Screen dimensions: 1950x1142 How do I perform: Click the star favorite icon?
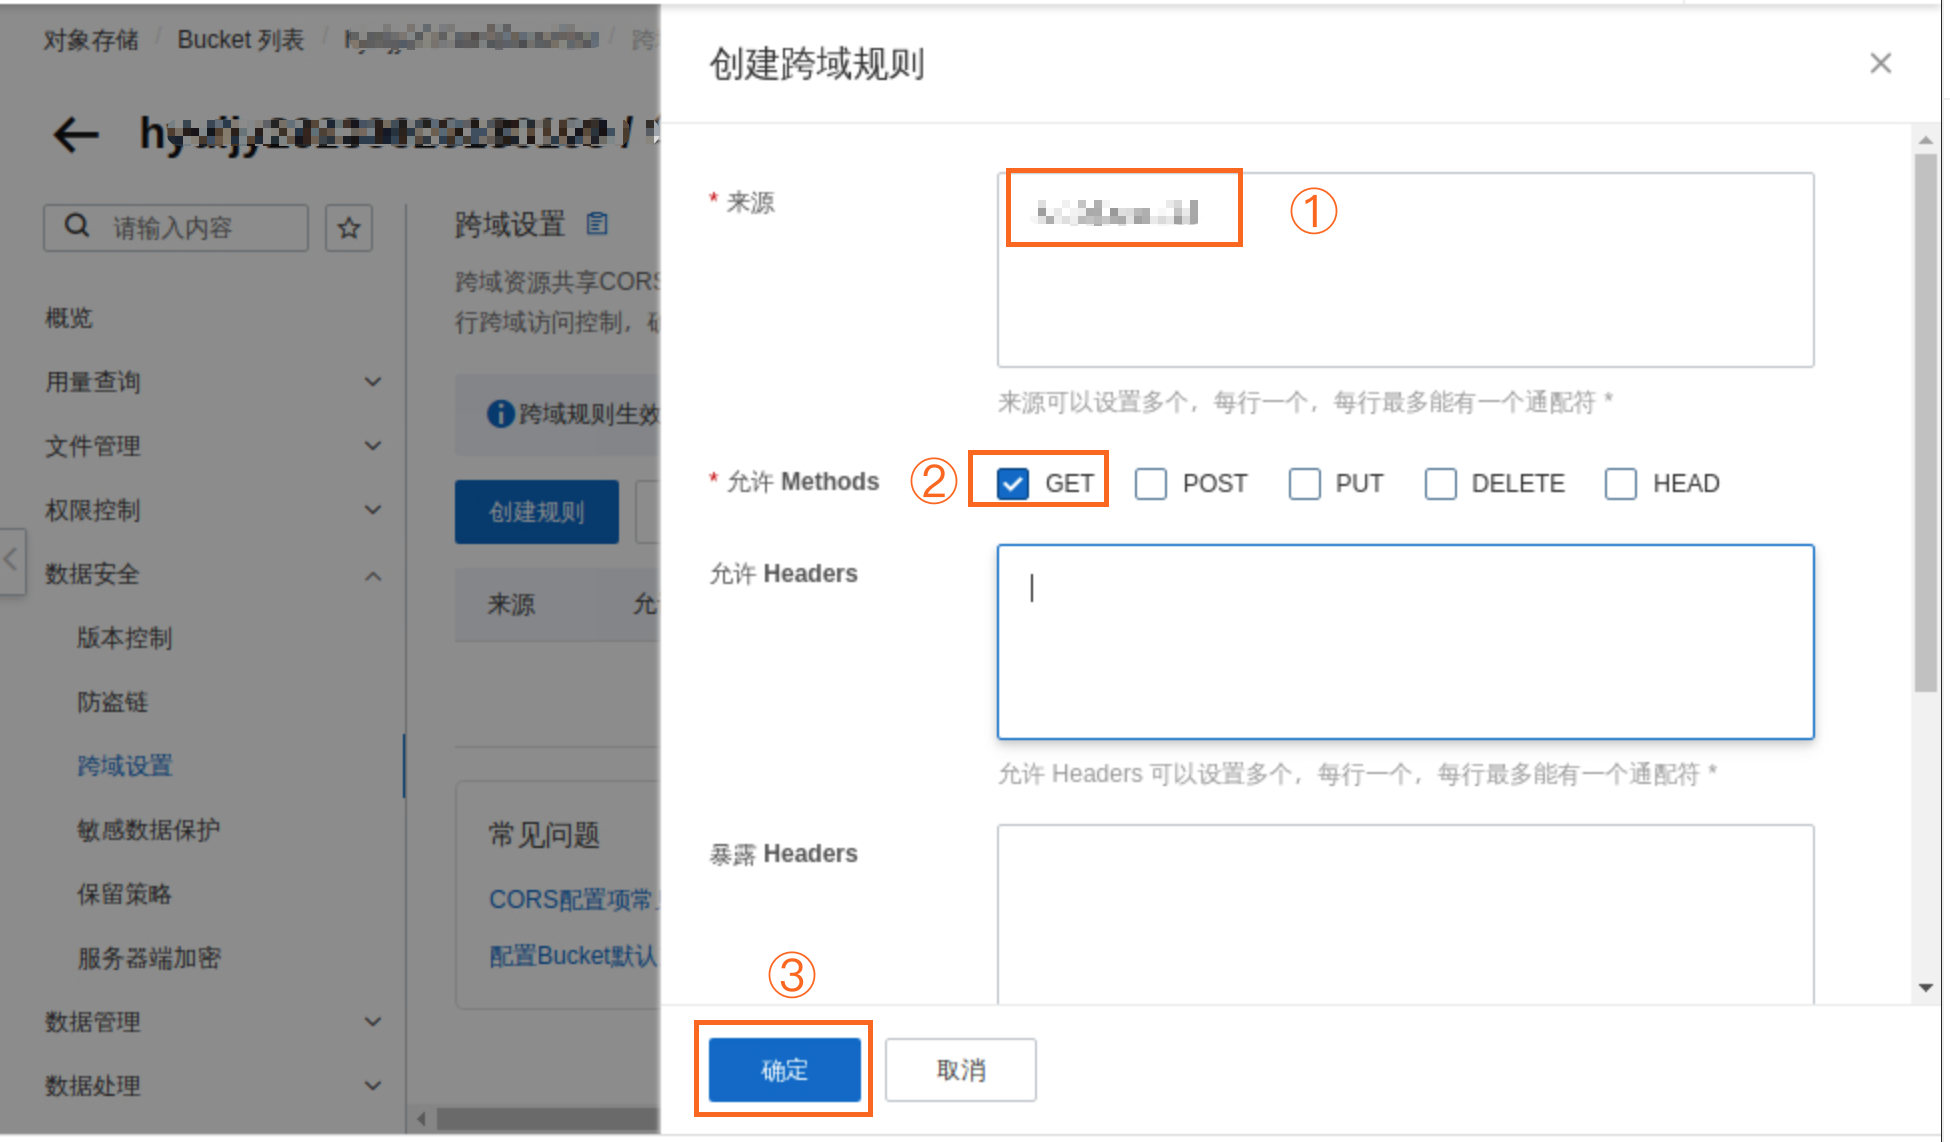pos(349,228)
